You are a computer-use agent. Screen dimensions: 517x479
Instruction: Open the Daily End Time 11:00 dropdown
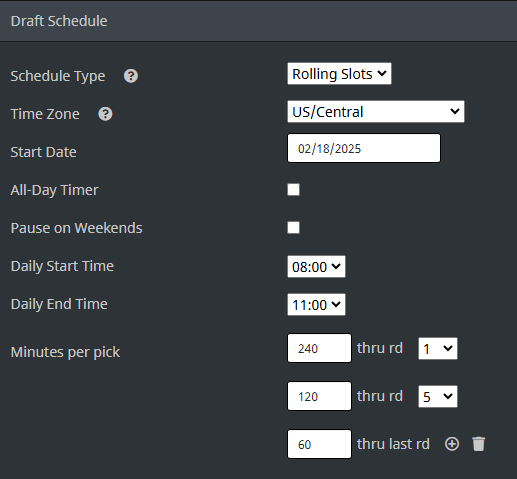tap(316, 304)
